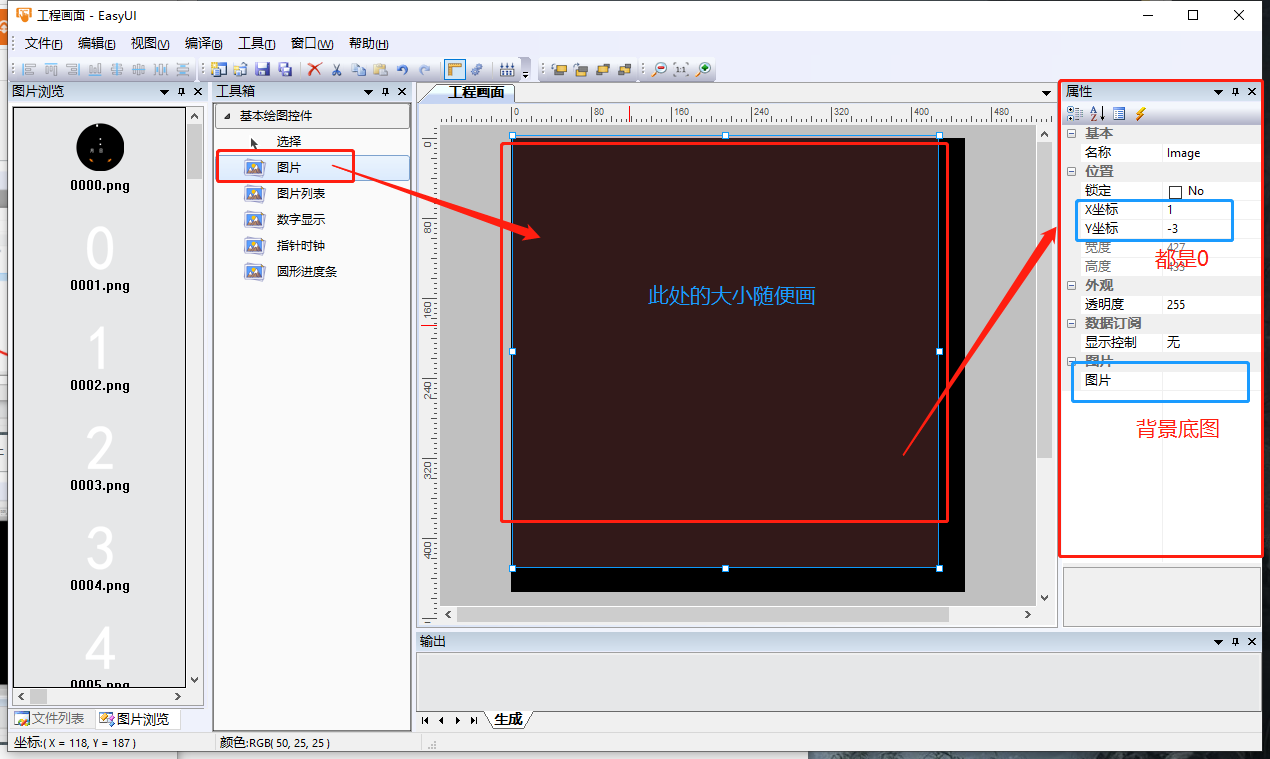This screenshot has width=1270, height=759.
Task: Sort properties alphabetically with A-Z icon
Action: [x=1097, y=114]
